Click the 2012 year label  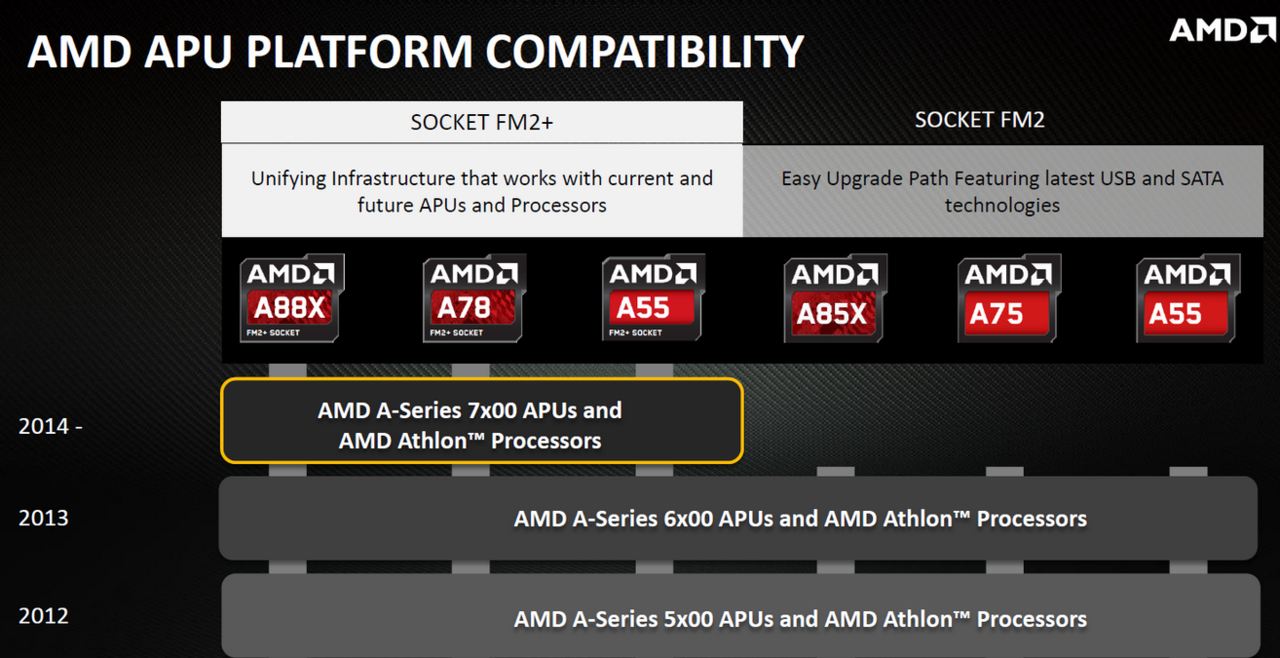[43, 615]
